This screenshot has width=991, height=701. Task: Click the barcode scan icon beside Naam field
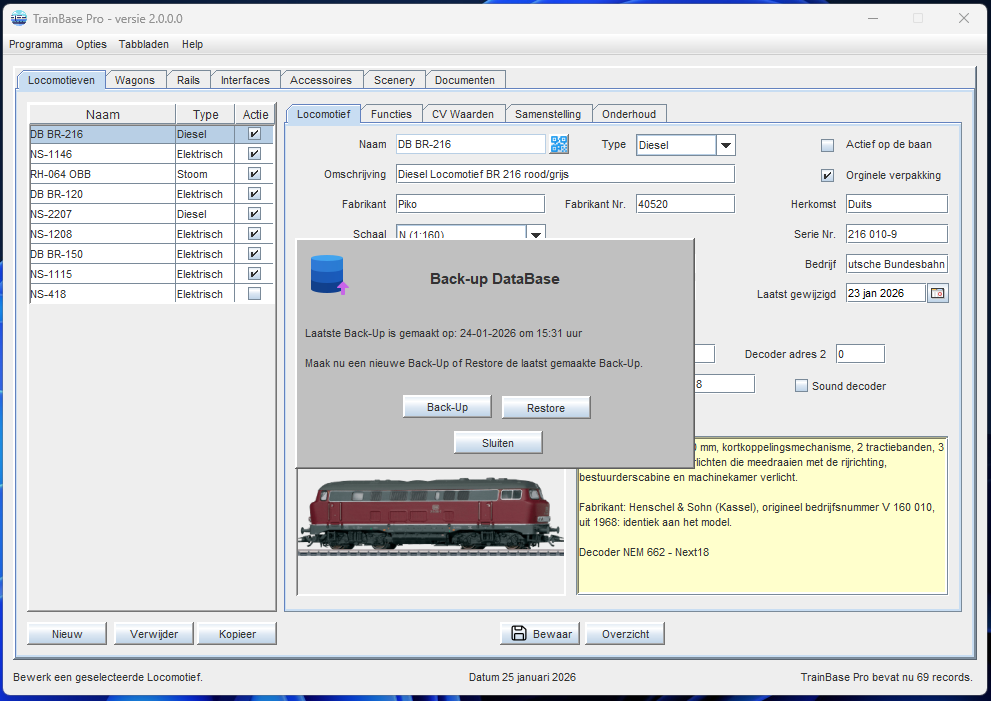[x=559, y=144]
